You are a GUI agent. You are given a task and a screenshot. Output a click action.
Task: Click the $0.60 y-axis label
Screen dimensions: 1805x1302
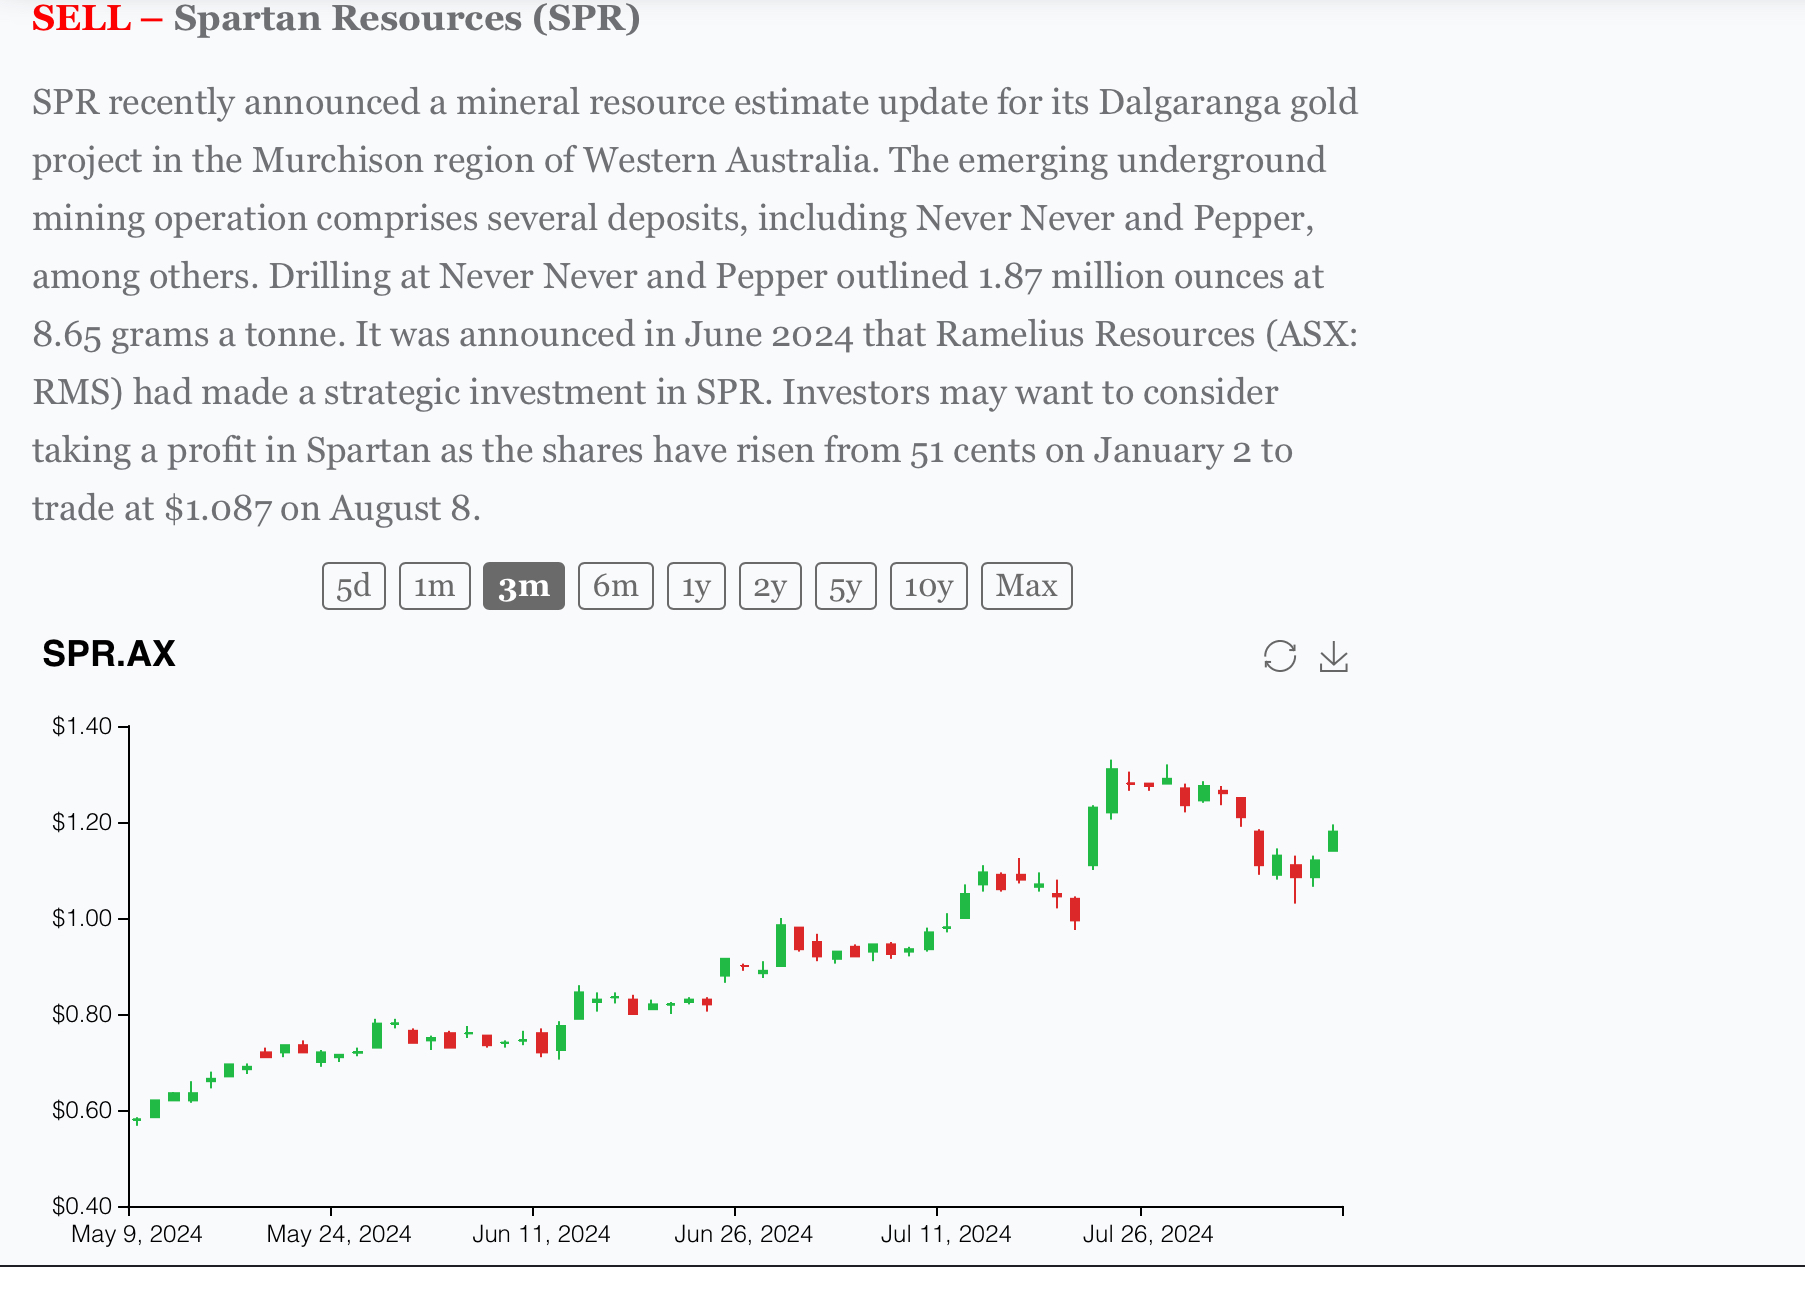[82, 1110]
